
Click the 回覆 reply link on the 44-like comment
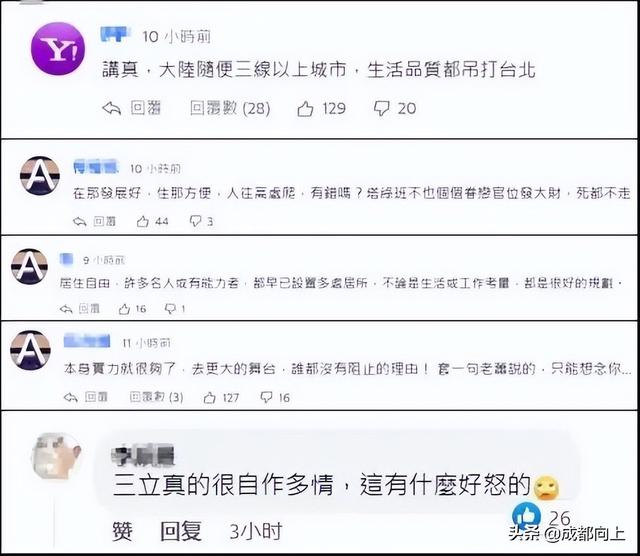point(104,222)
